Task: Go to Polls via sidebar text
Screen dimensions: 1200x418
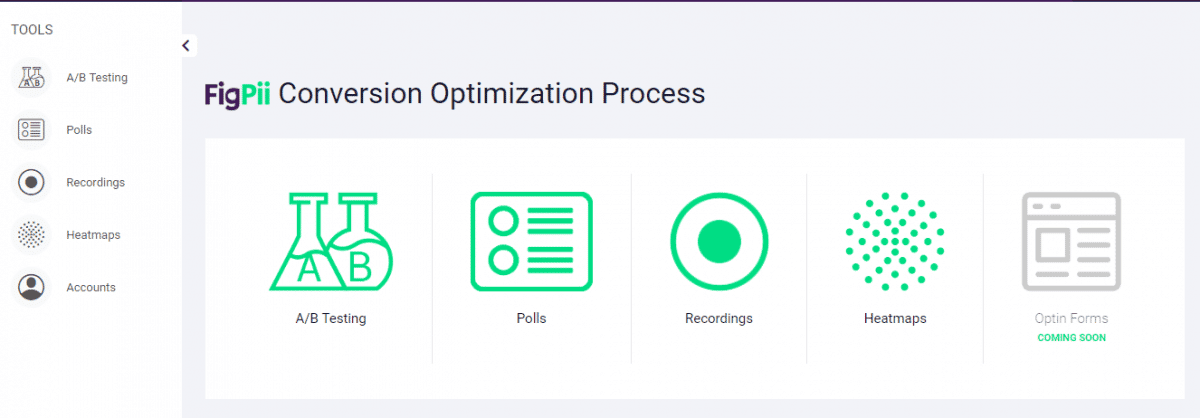Action: point(79,130)
